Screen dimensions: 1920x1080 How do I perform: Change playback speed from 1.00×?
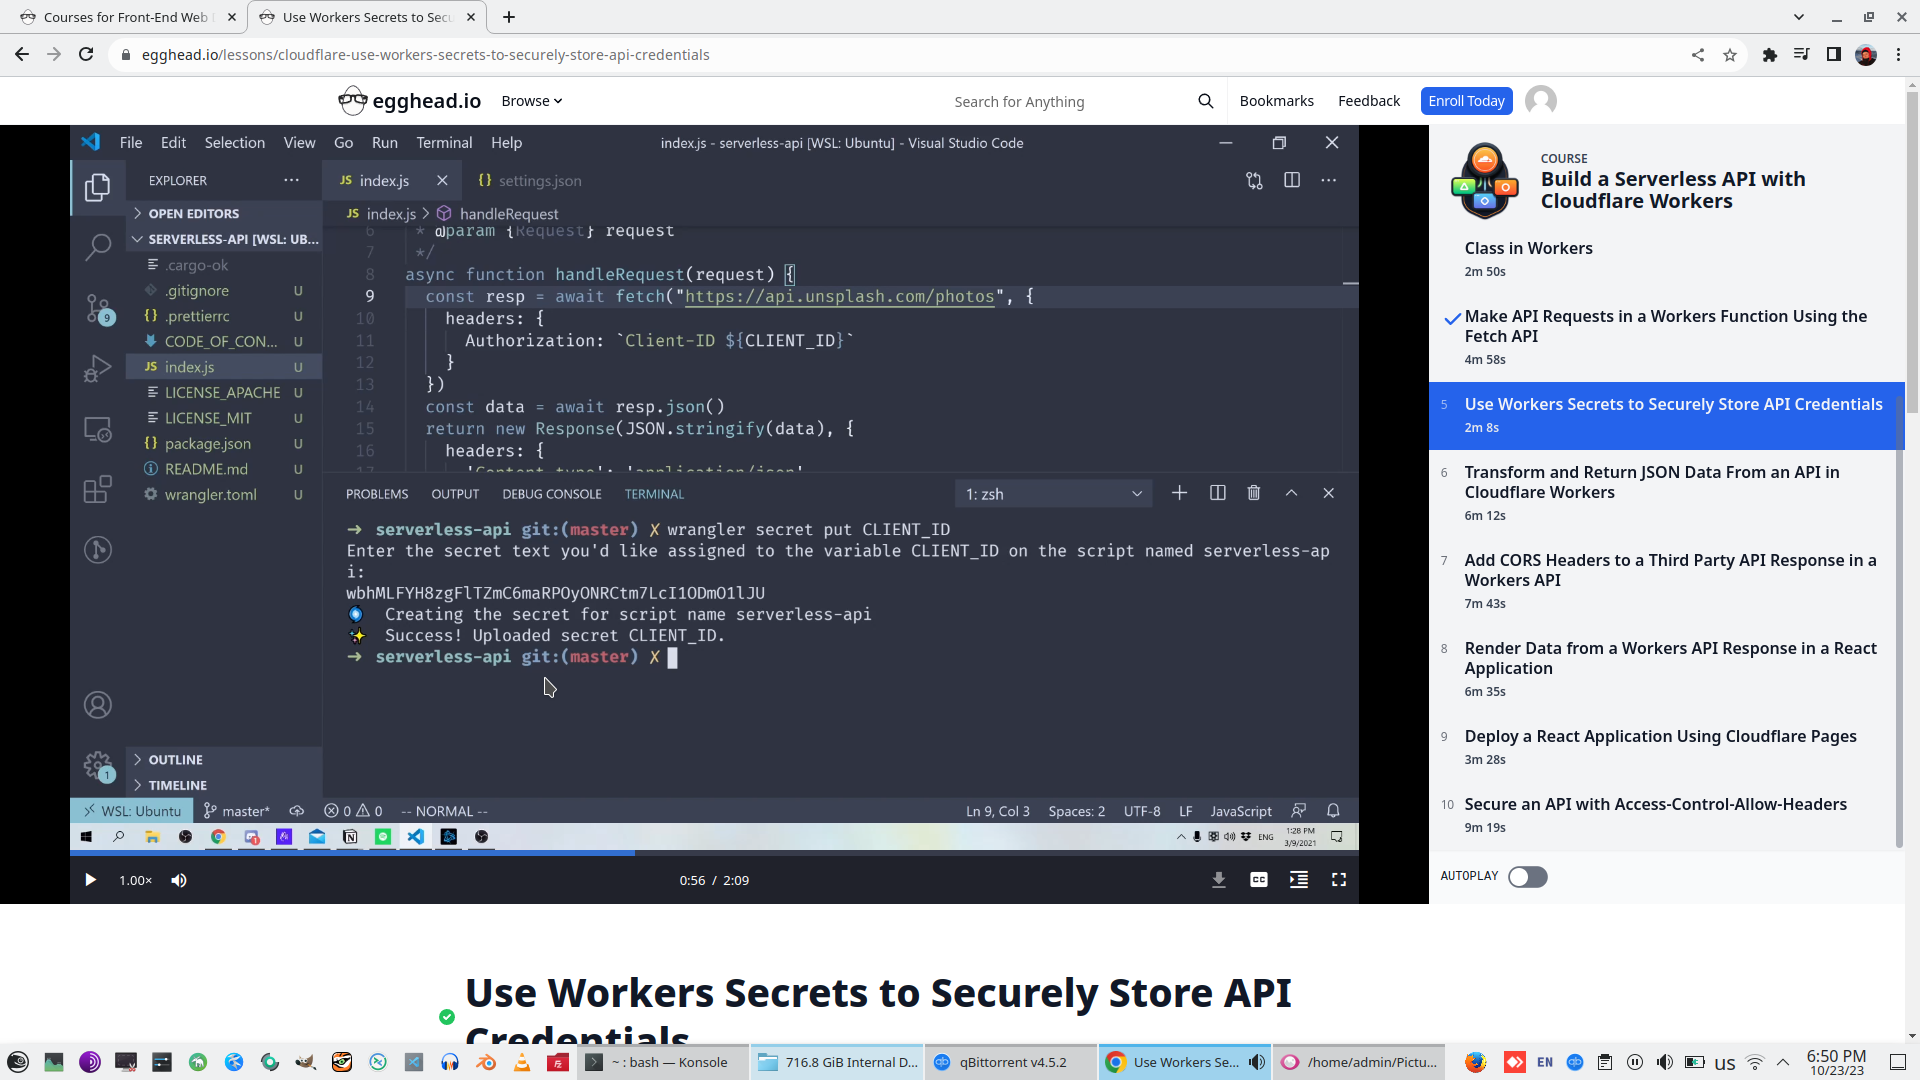tap(135, 880)
